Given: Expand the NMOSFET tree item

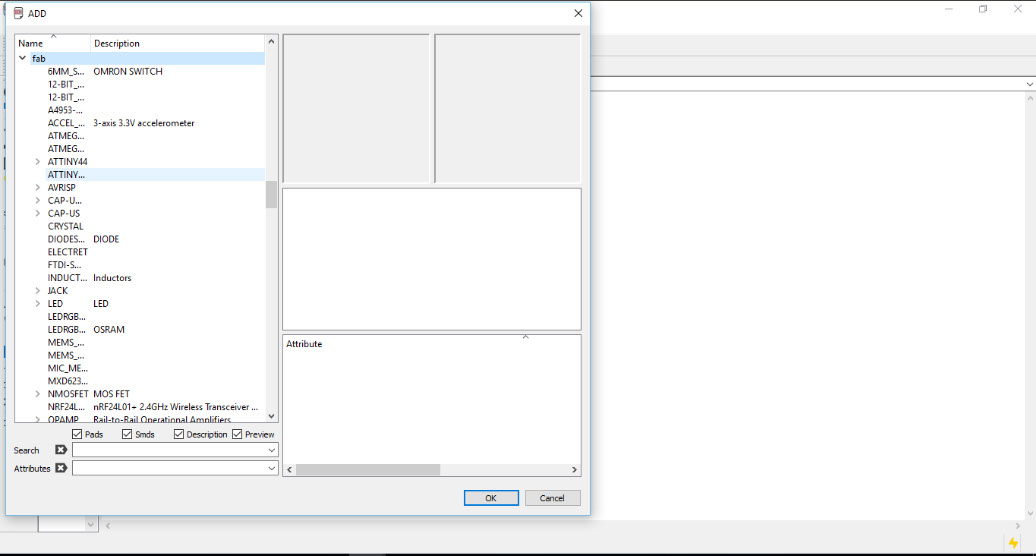Looking at the screenshot, I should point(38,394).
